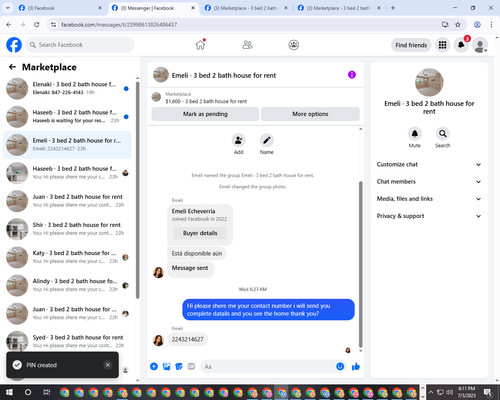The image size is (500, 400).
Task: Open the account profile avatar menu
Action: click(480, 45)
